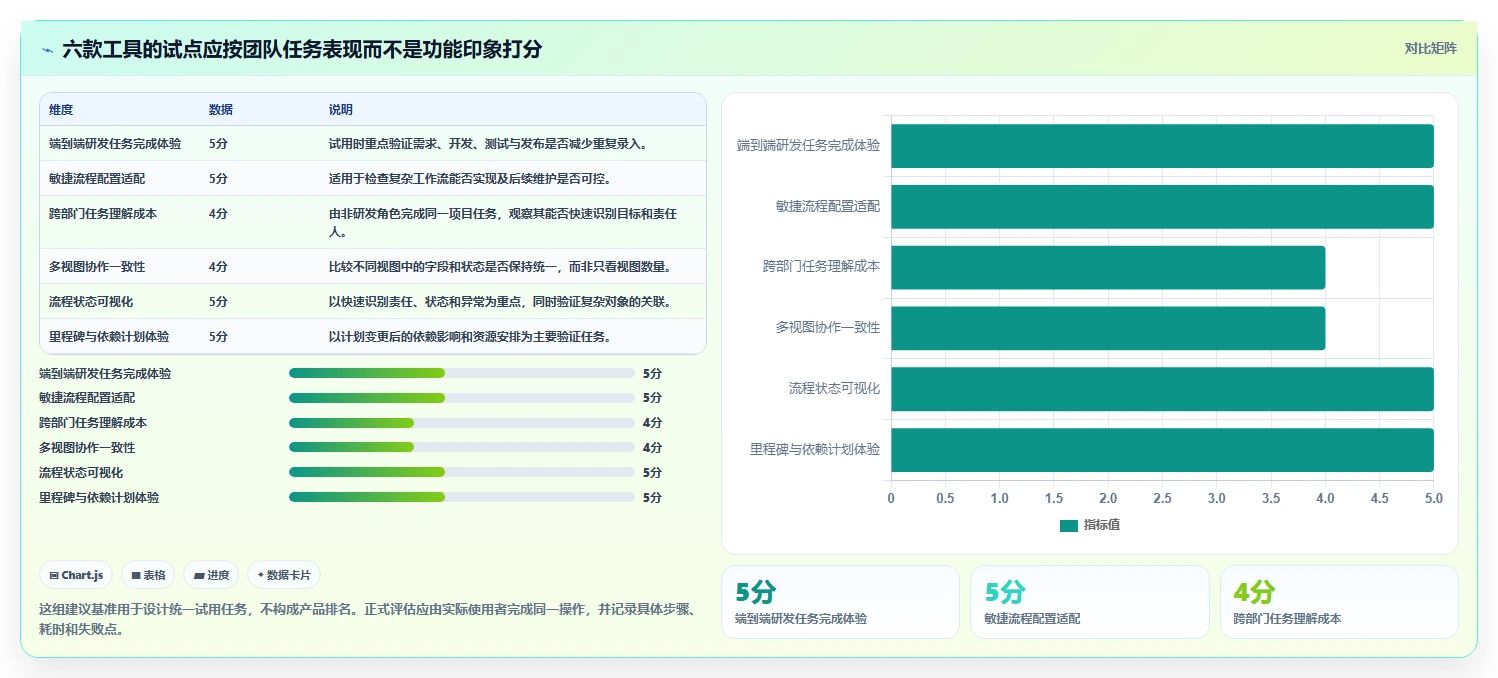This screenshot has width=1498, height=678.
Task: Click progress bar for 端到端研发任务完成体验
Action: [462, 373]
